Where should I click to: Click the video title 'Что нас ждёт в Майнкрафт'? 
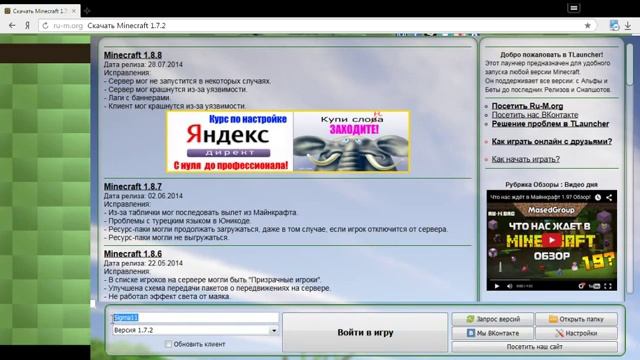point(540,197)
